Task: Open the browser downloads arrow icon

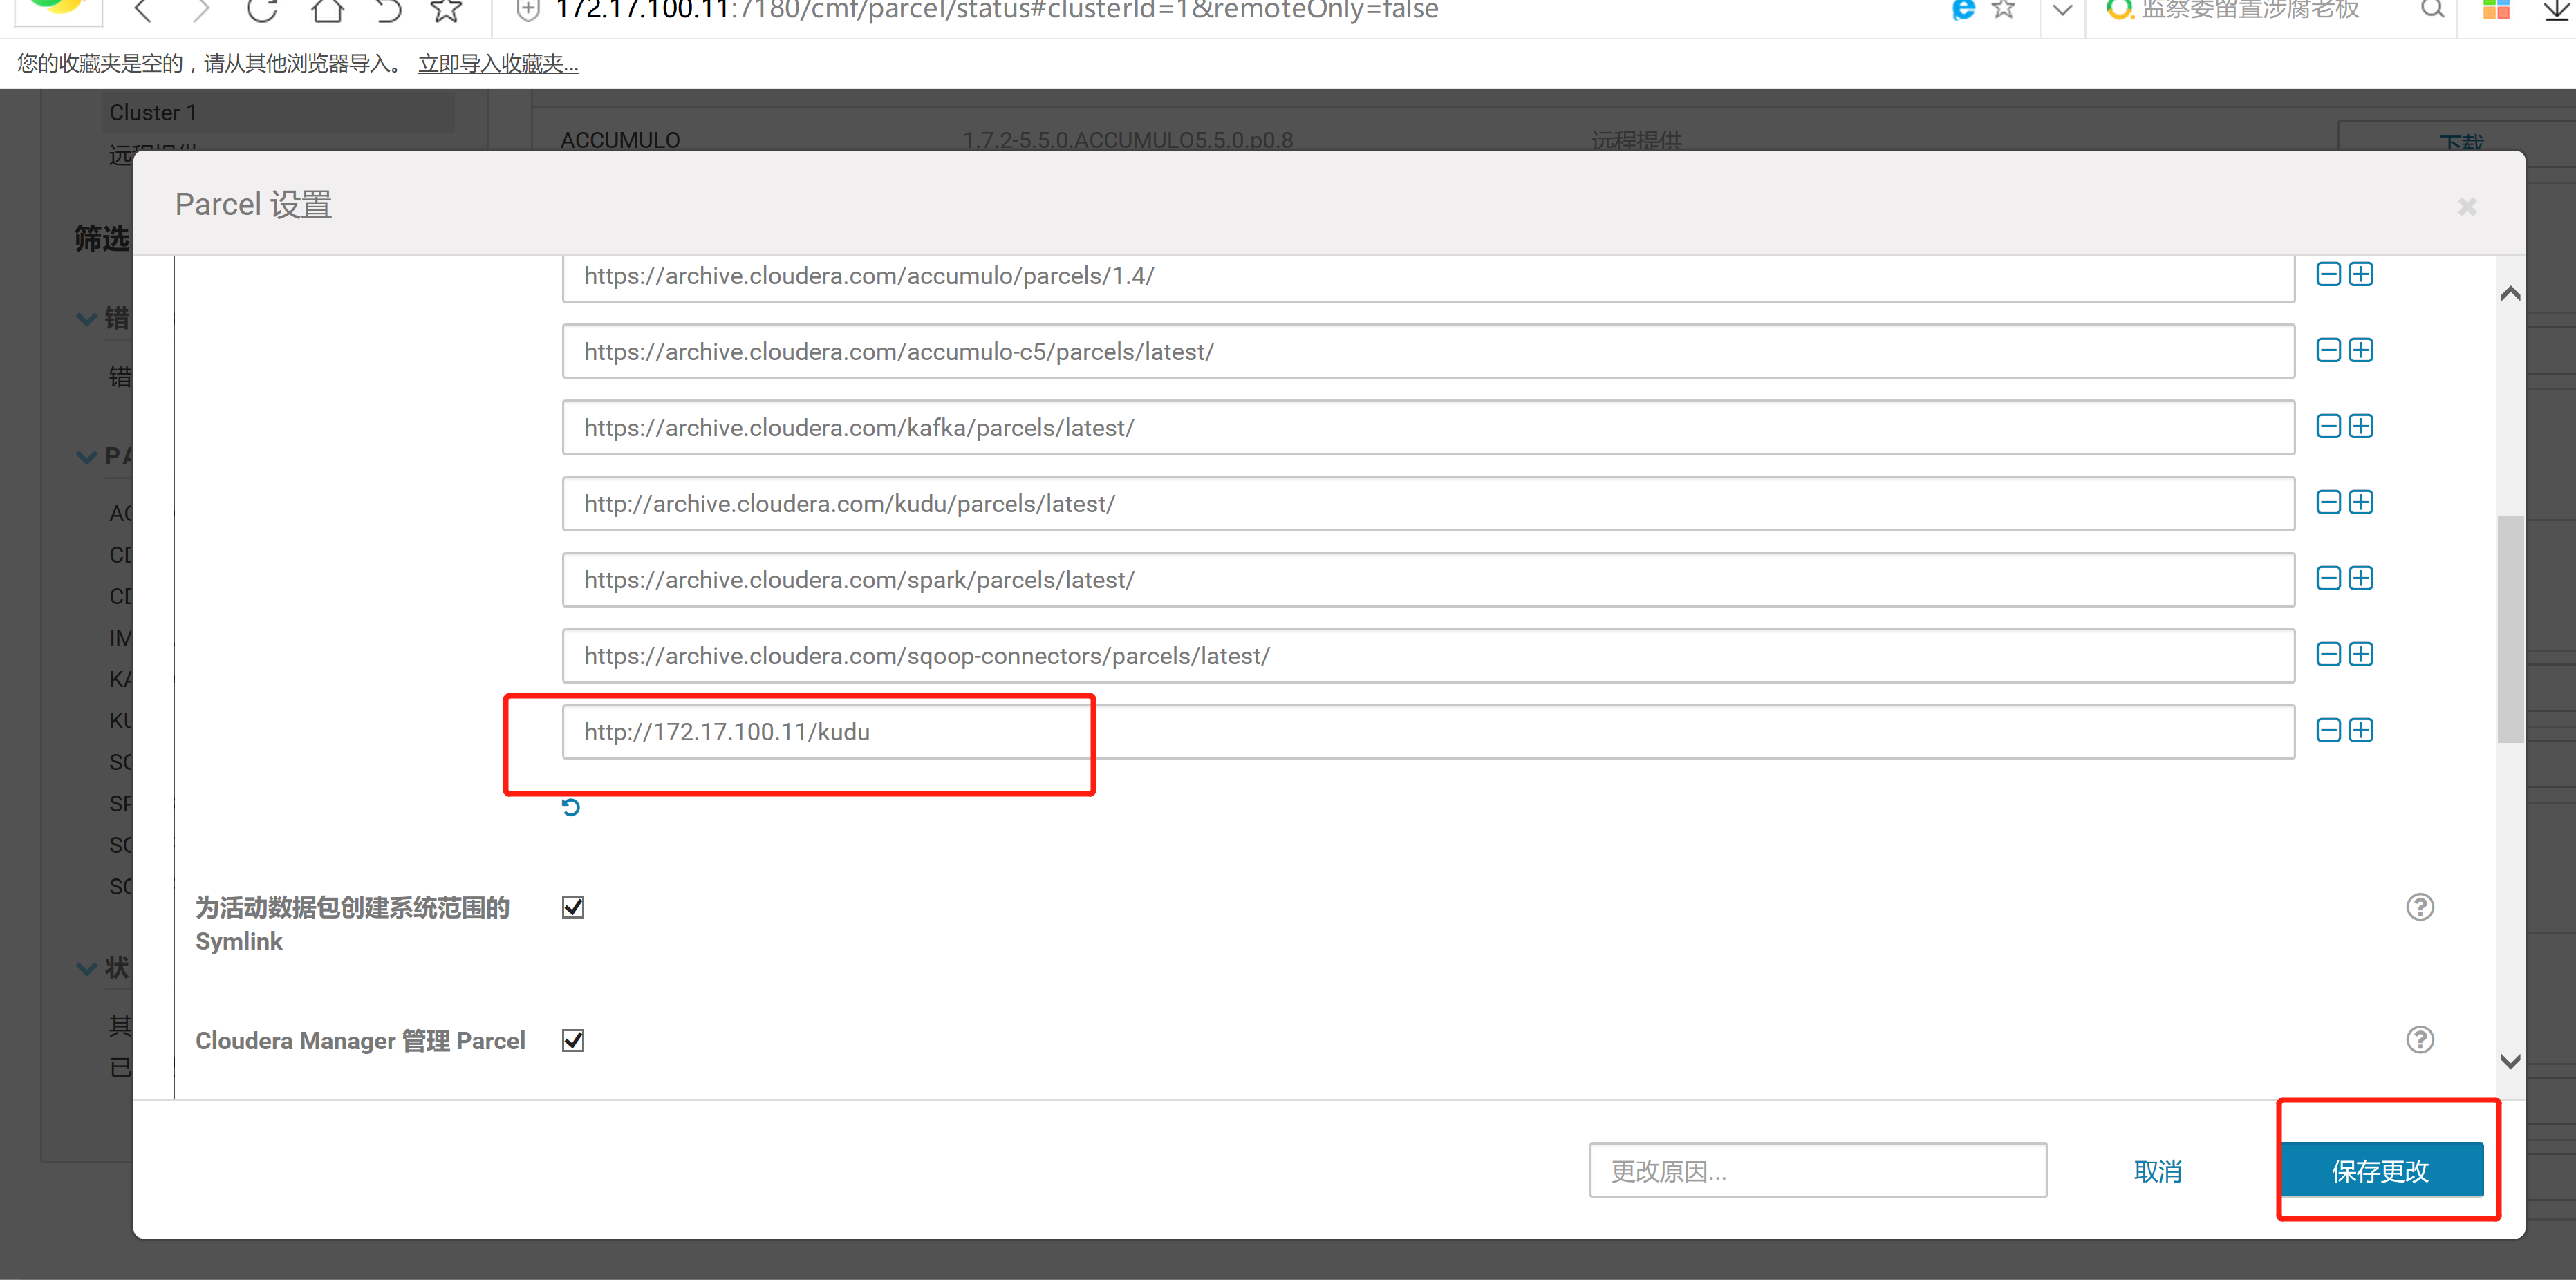Action: pos(2557,10)
